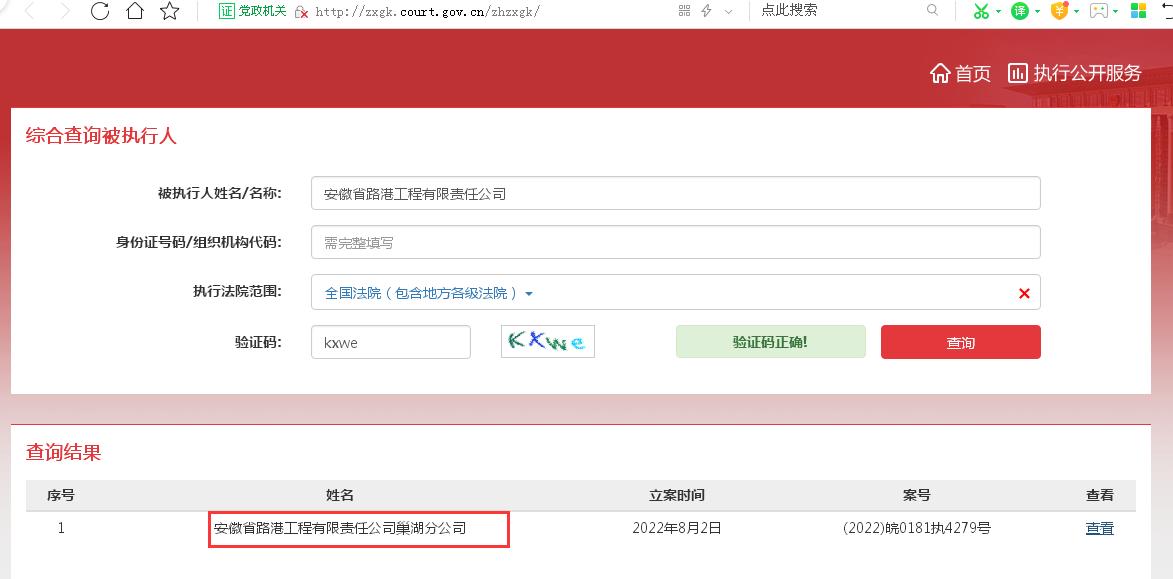Click the translate icon in the toolbar
Screen dimensions: 1173x579
pos(1020,10)
